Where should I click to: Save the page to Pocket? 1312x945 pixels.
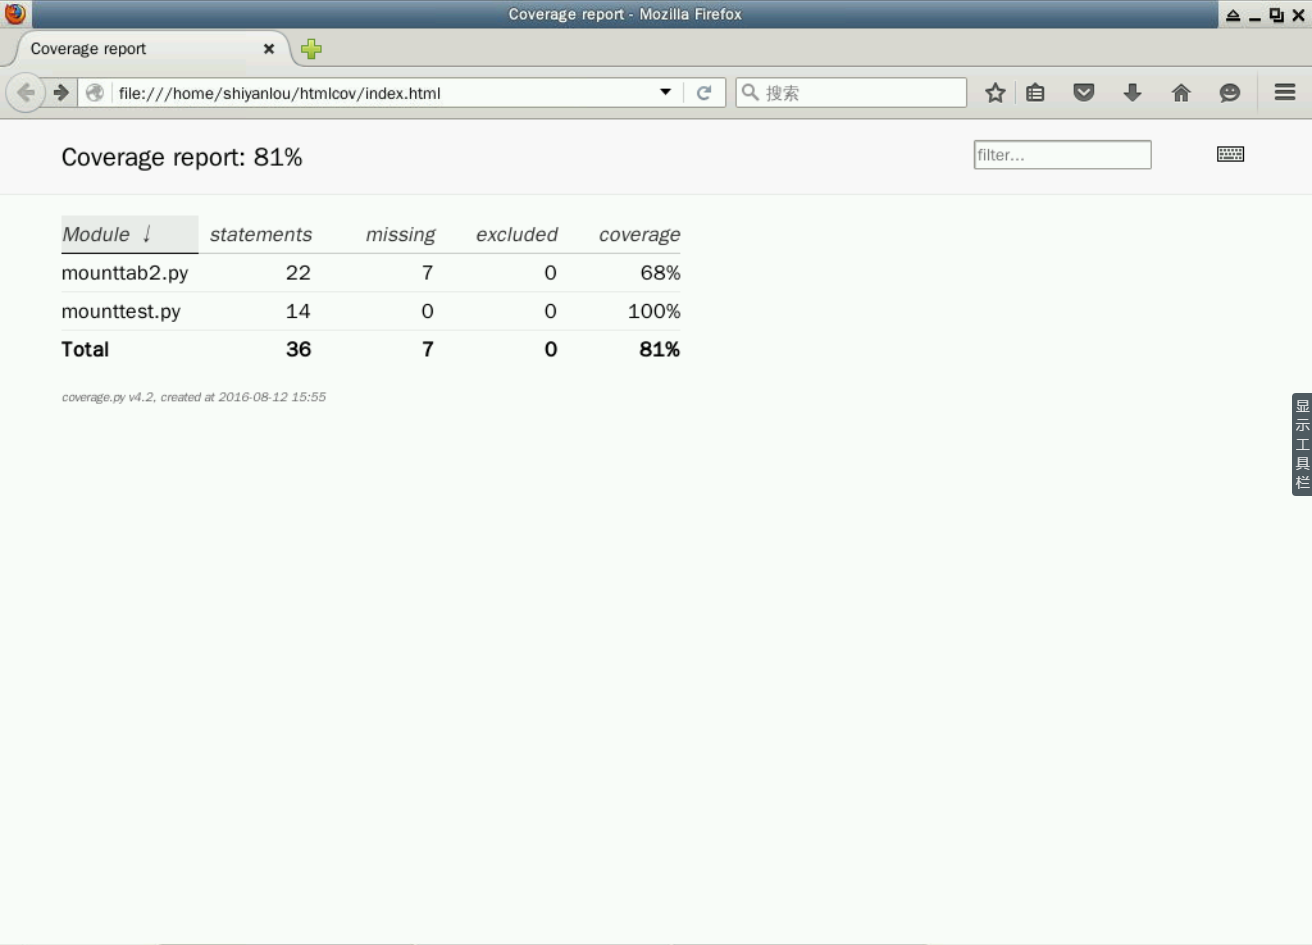[x=1083, y=93]
